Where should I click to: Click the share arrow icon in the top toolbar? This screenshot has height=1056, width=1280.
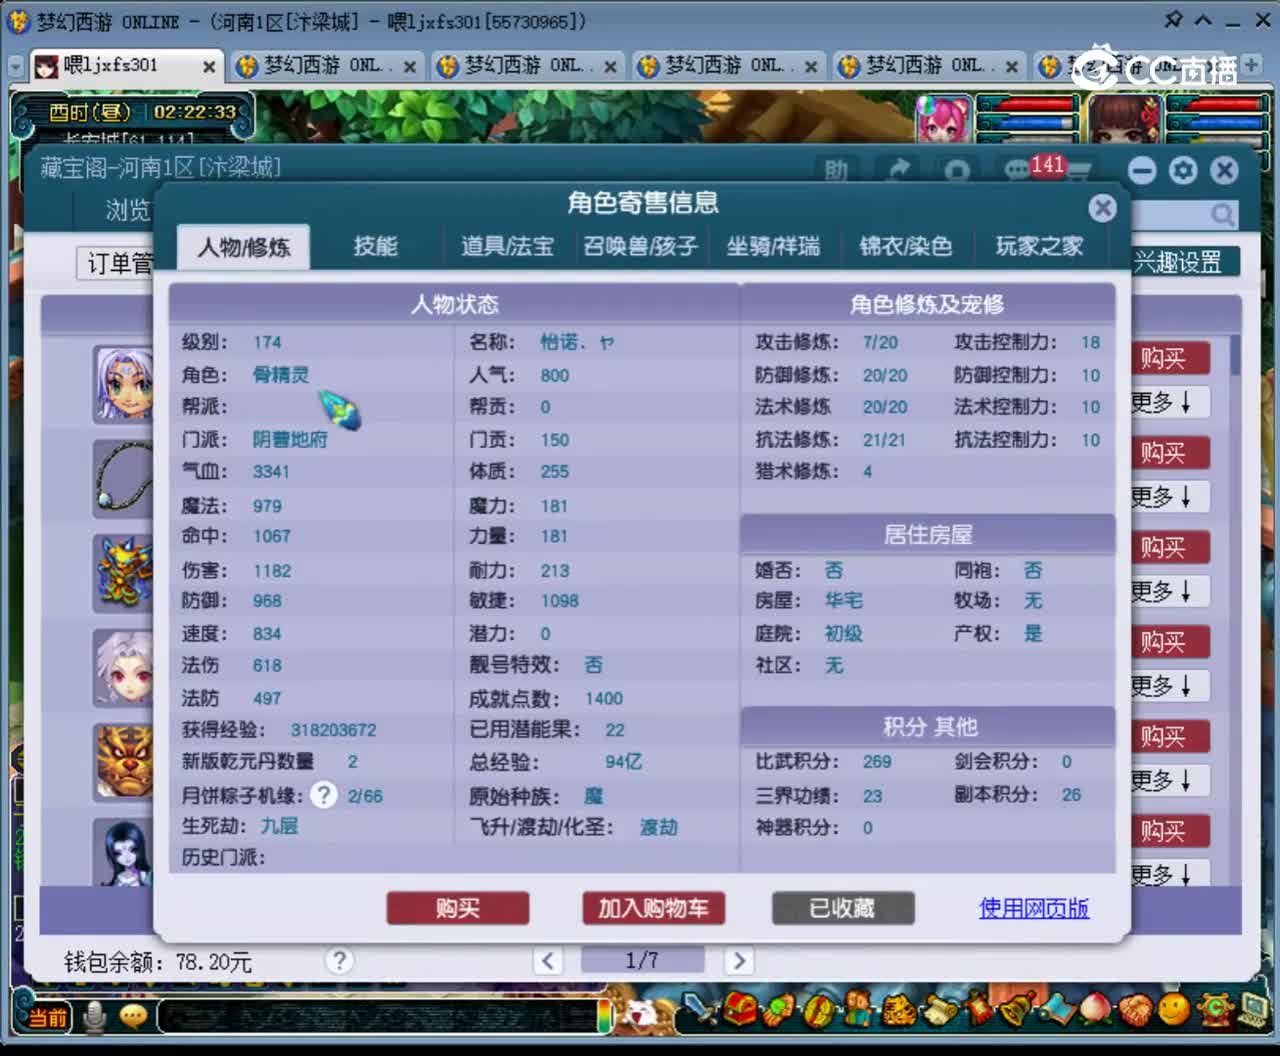(x=899, y=168)
